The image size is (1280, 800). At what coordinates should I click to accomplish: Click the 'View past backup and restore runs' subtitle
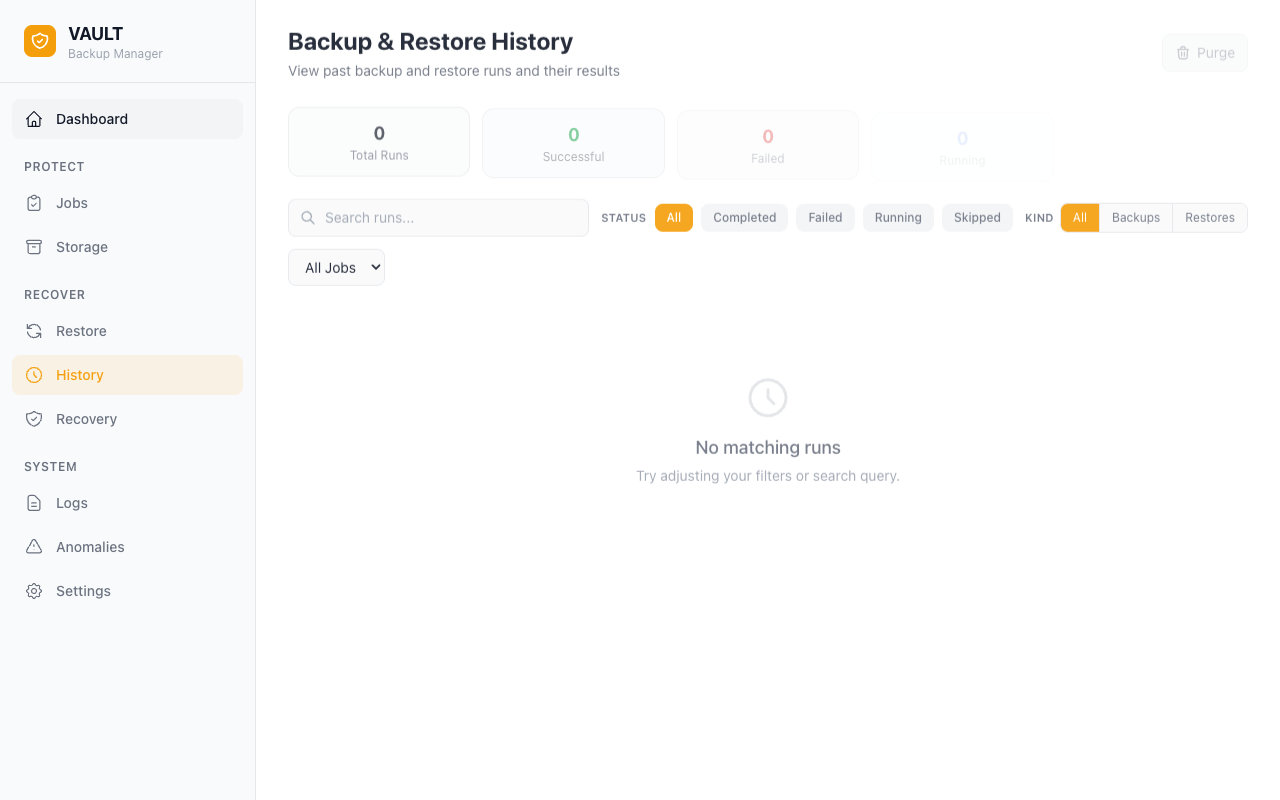454,71
